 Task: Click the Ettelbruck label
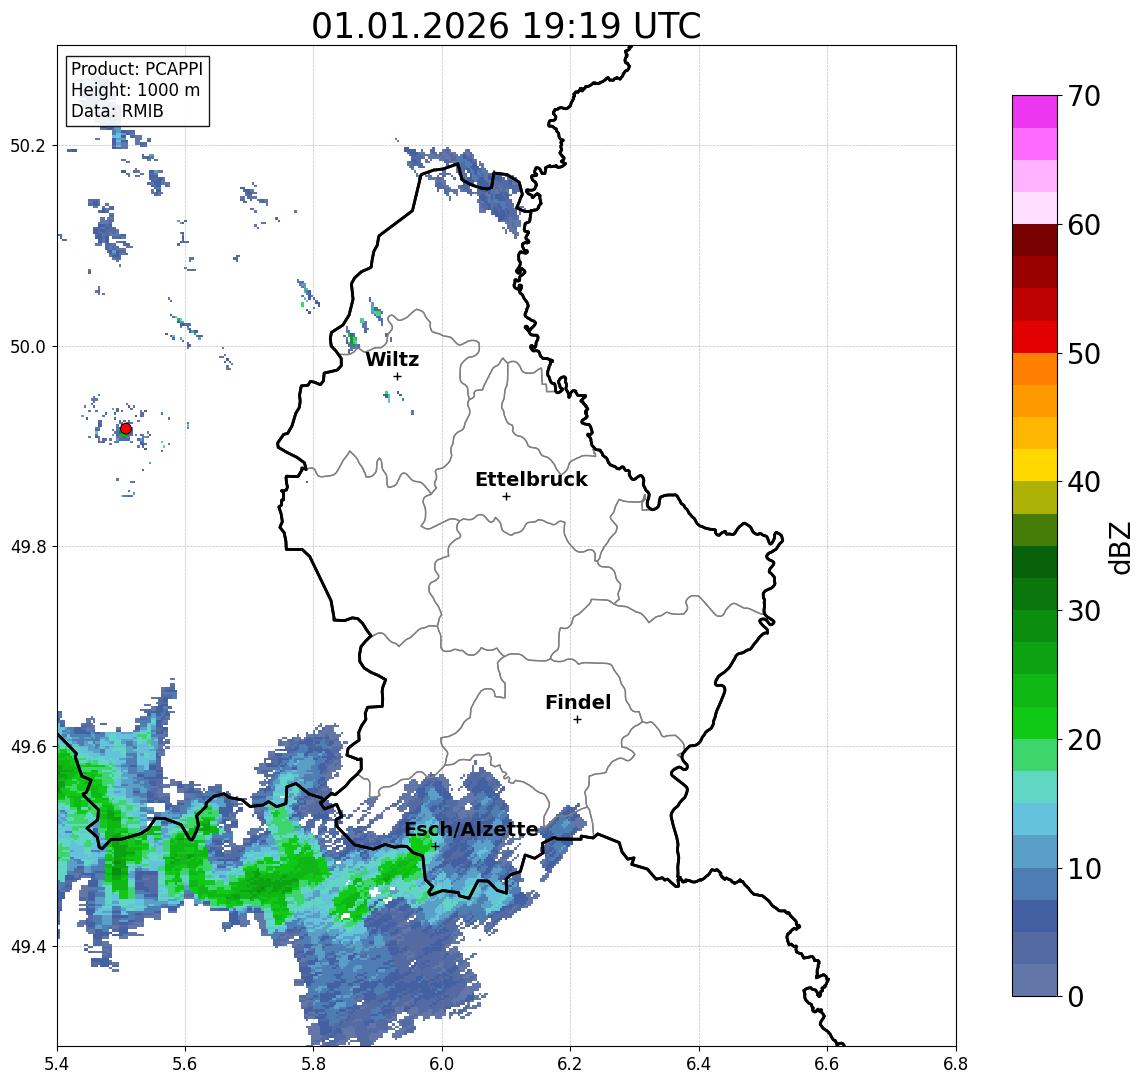(x=531, y=479)
